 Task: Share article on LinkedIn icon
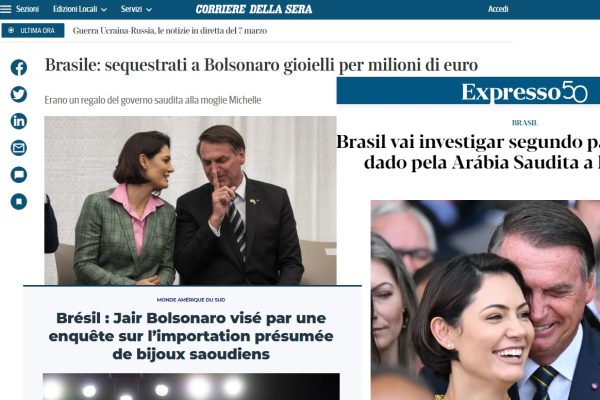[19, 121]
